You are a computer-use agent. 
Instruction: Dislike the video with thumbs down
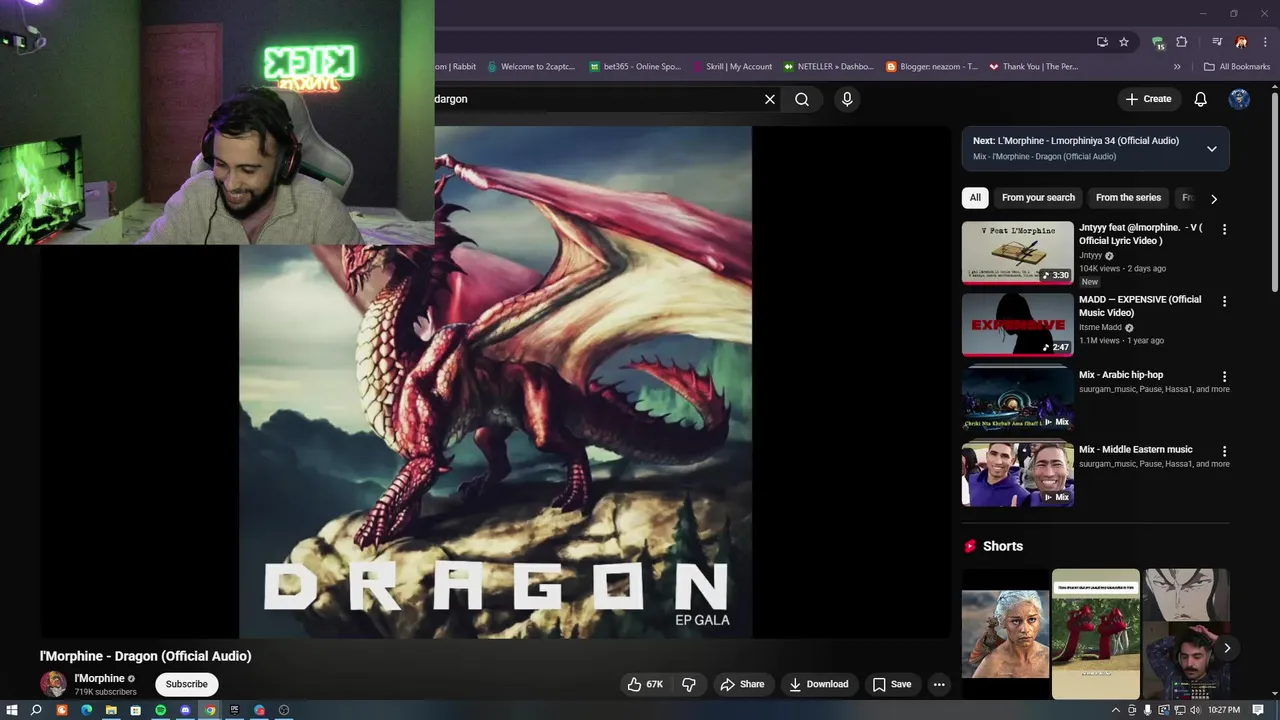(x=689, y=684)
